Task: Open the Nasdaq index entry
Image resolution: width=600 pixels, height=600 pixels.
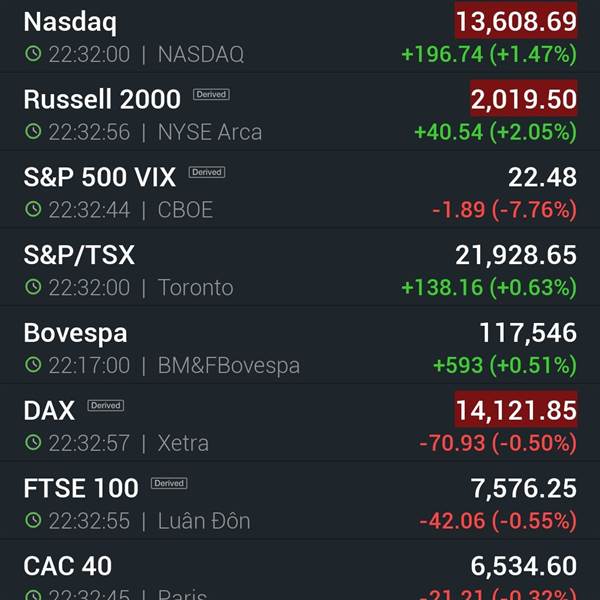Action: [x=300, y=37]
